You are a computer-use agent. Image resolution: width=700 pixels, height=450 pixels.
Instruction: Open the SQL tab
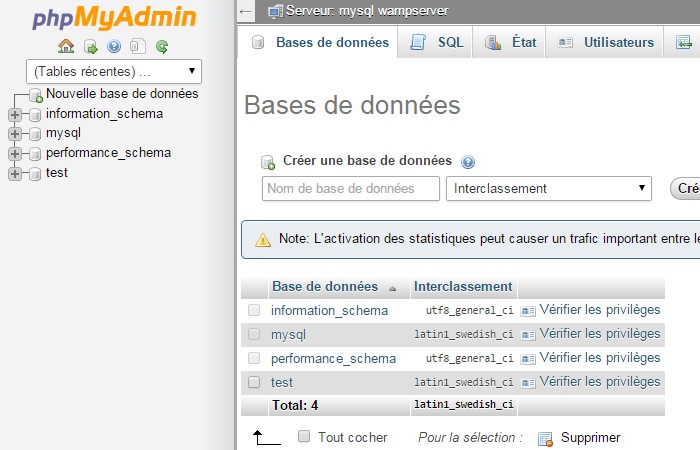coord(437,42)
